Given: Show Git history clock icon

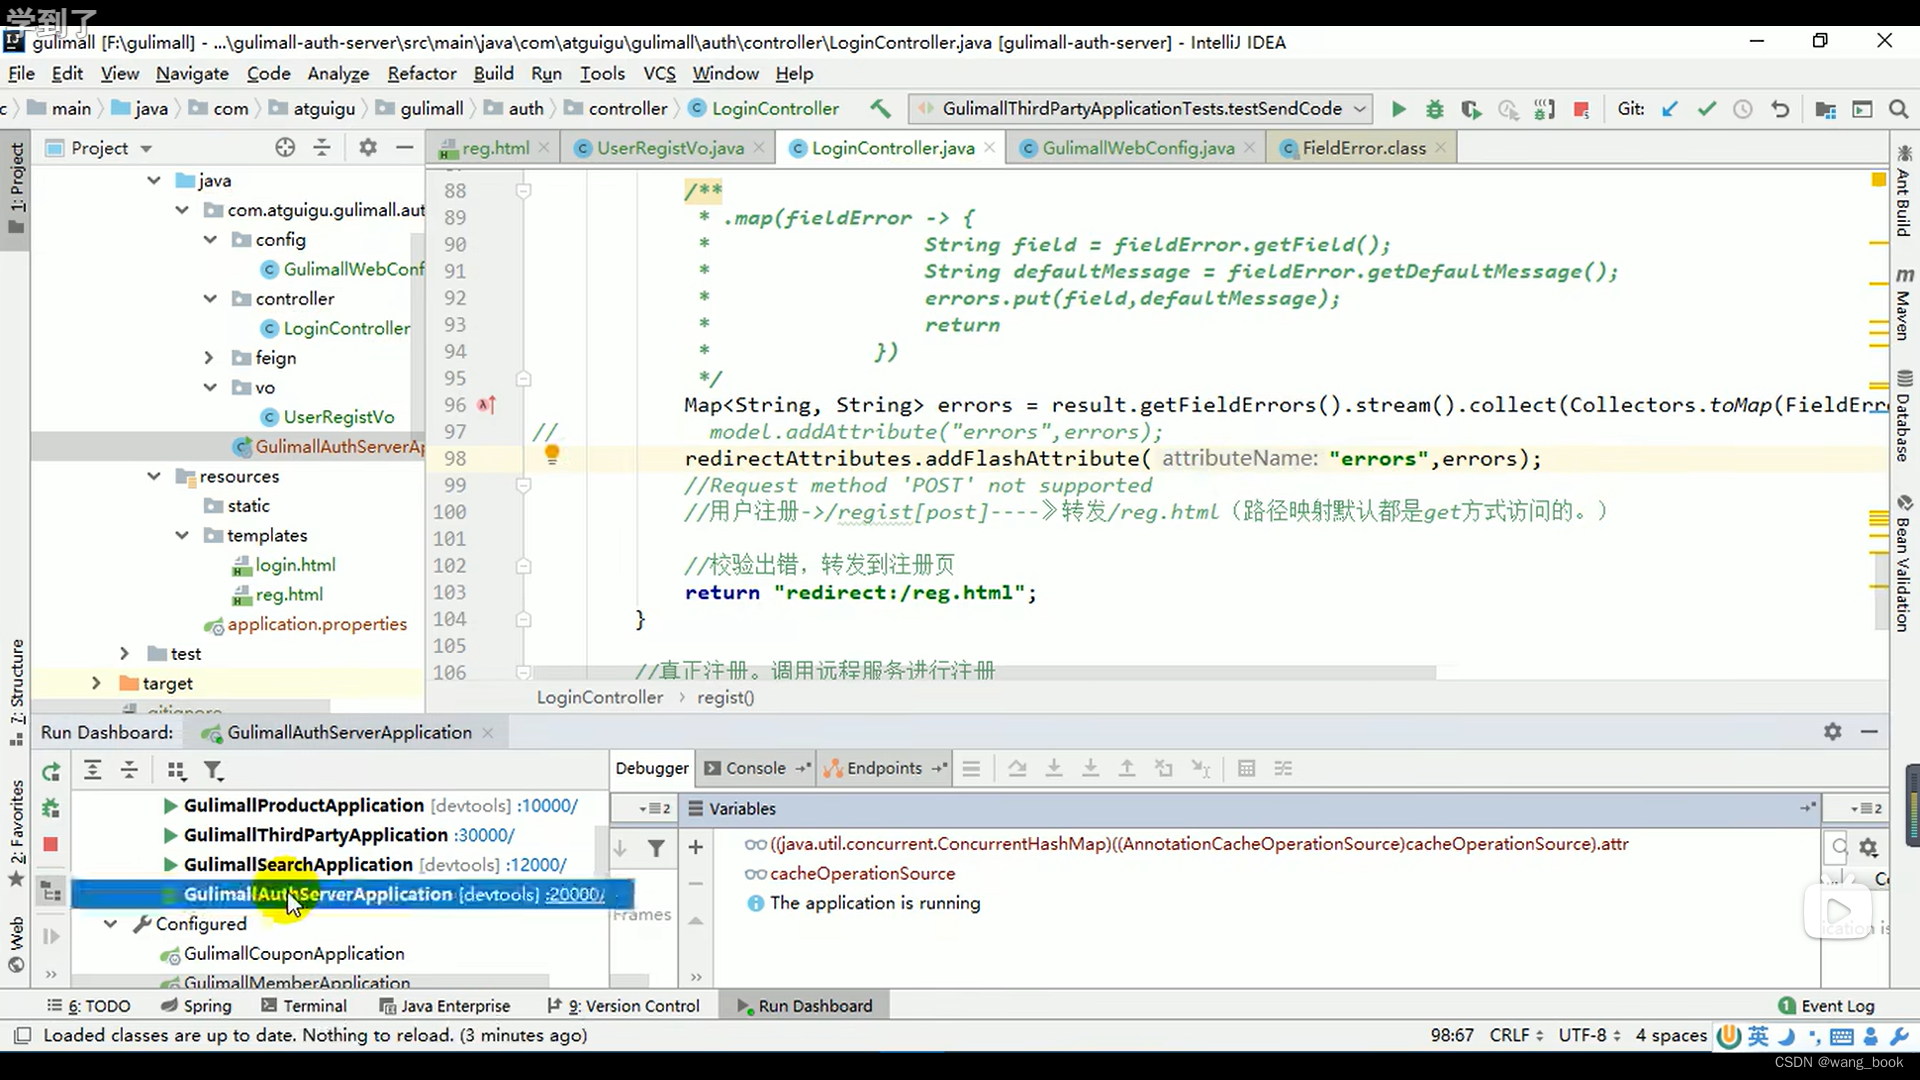Looking at the screenshot, I should (x=1742, y=109).
